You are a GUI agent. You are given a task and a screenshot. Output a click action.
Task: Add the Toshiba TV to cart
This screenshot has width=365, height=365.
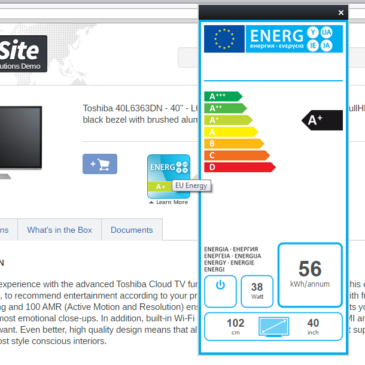pyautogui.click(x=100, y=164)
